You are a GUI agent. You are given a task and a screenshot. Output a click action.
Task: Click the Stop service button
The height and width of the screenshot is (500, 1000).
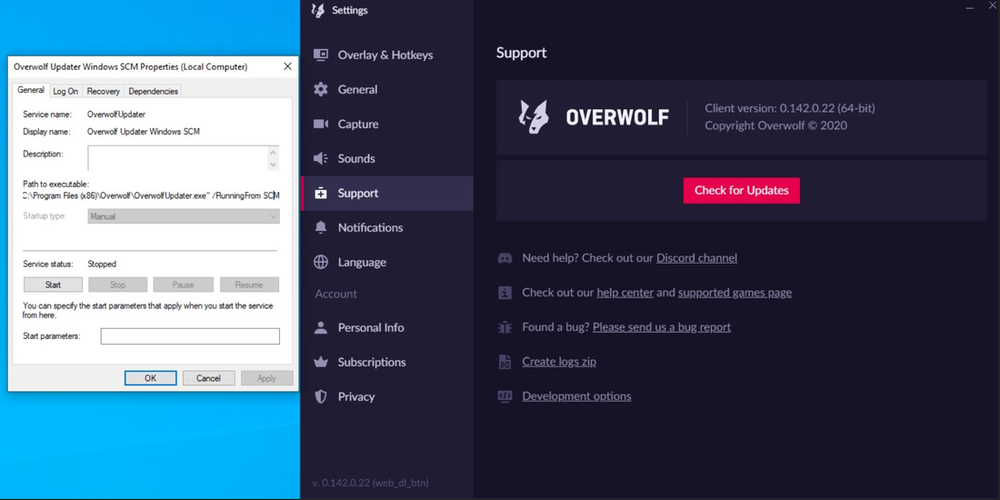(x=118, y=284)
